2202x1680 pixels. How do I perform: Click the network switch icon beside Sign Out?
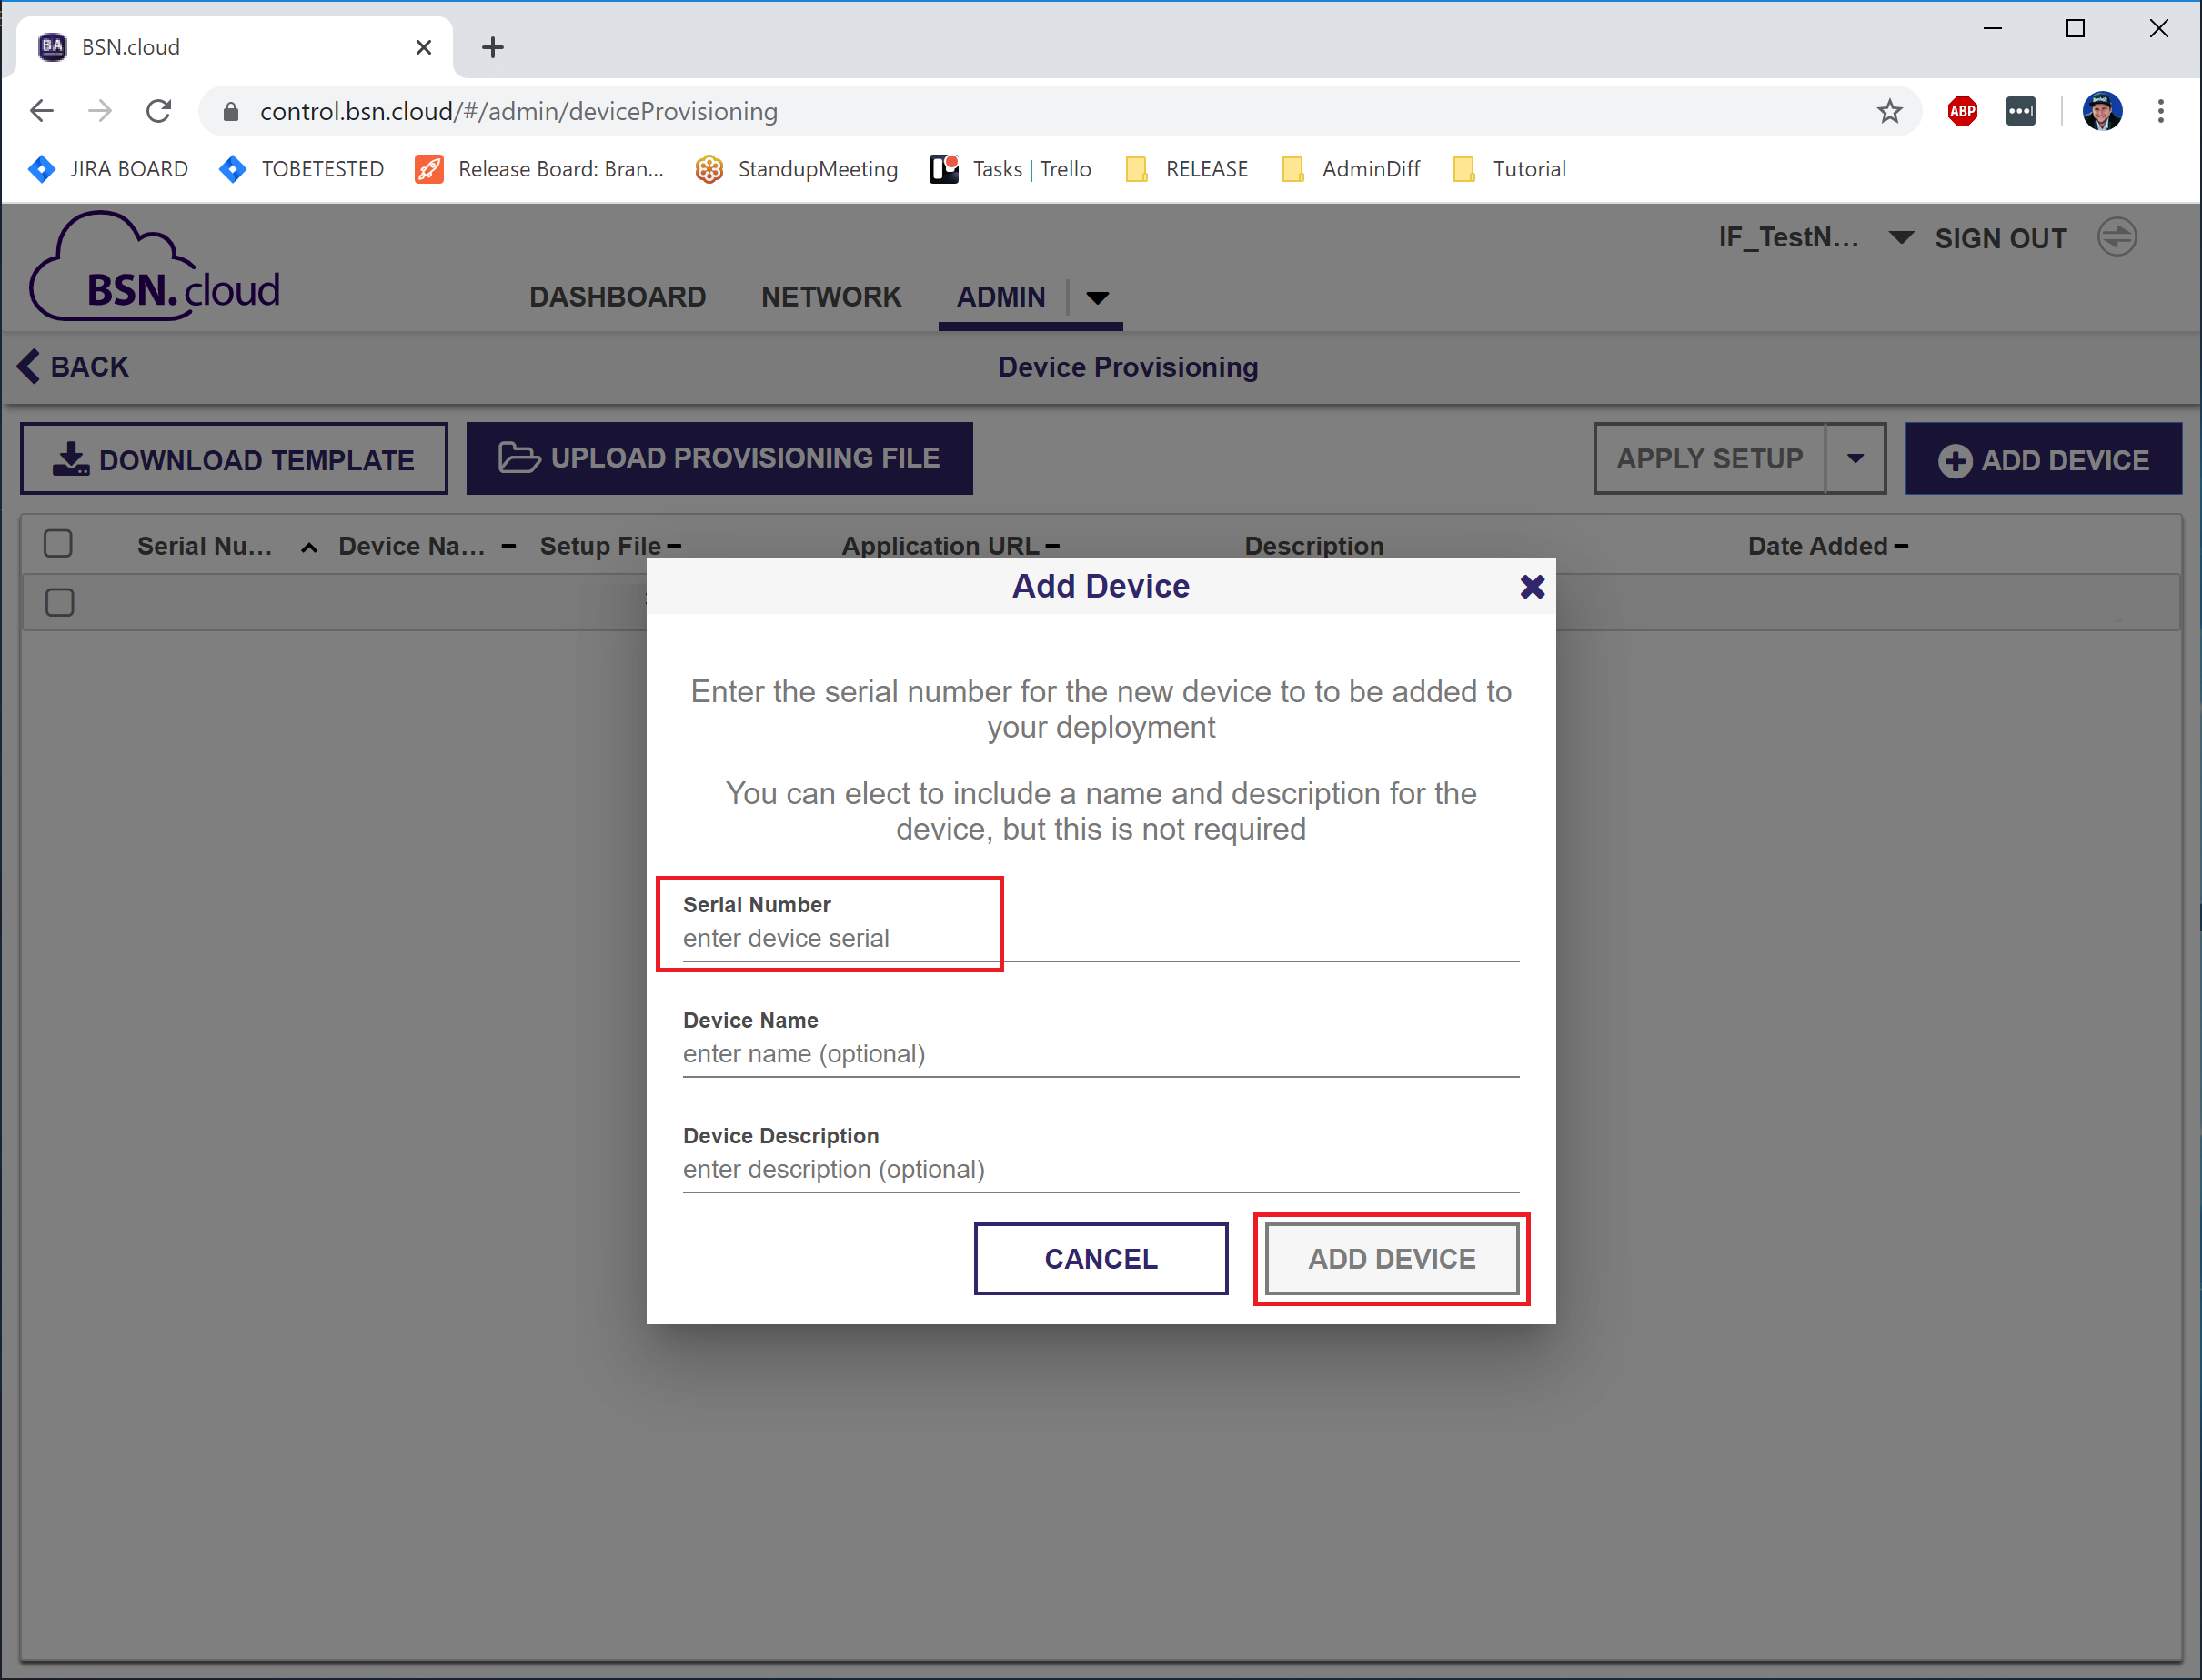pos(2116,238)
